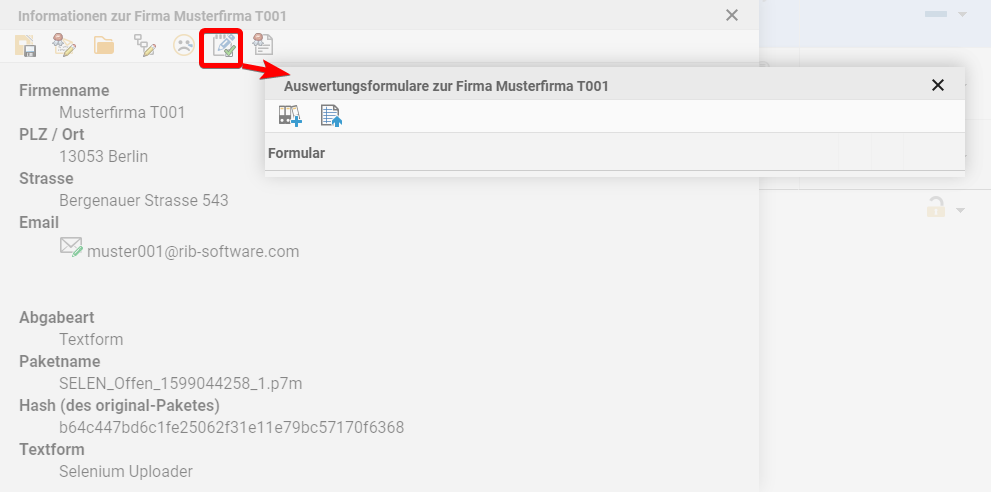
Task: Click the tree structure edit icon
Action: (x=144, y=45)
